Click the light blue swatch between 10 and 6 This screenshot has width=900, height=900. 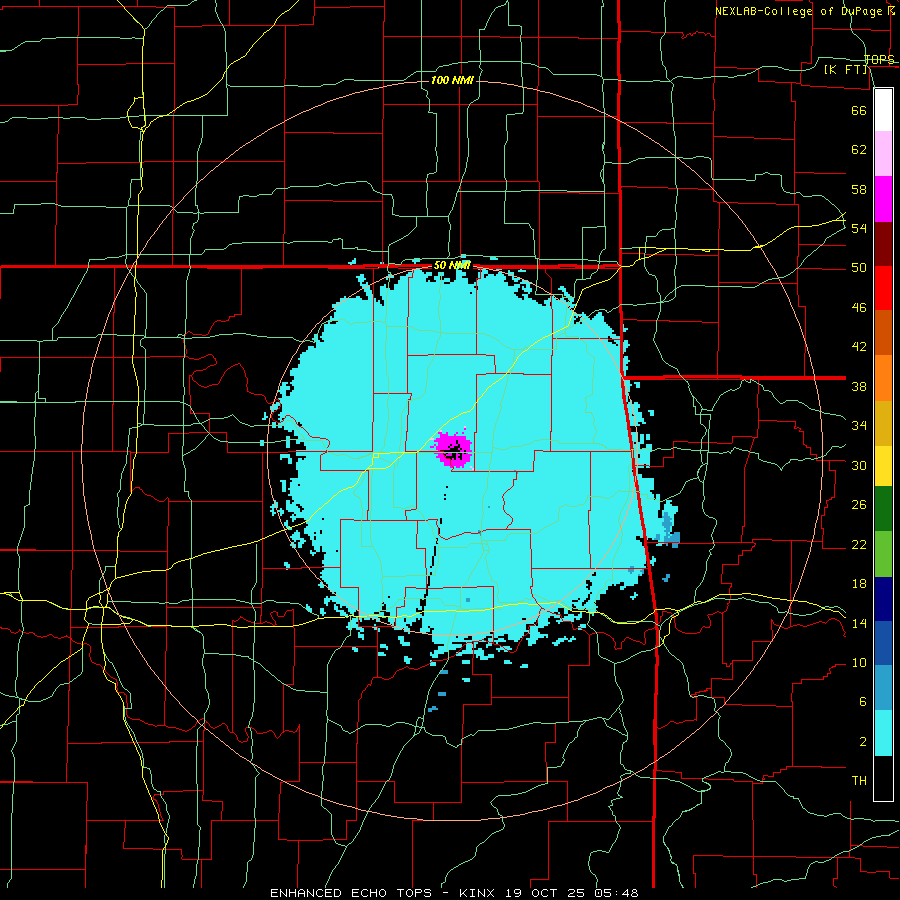point(883,688)
